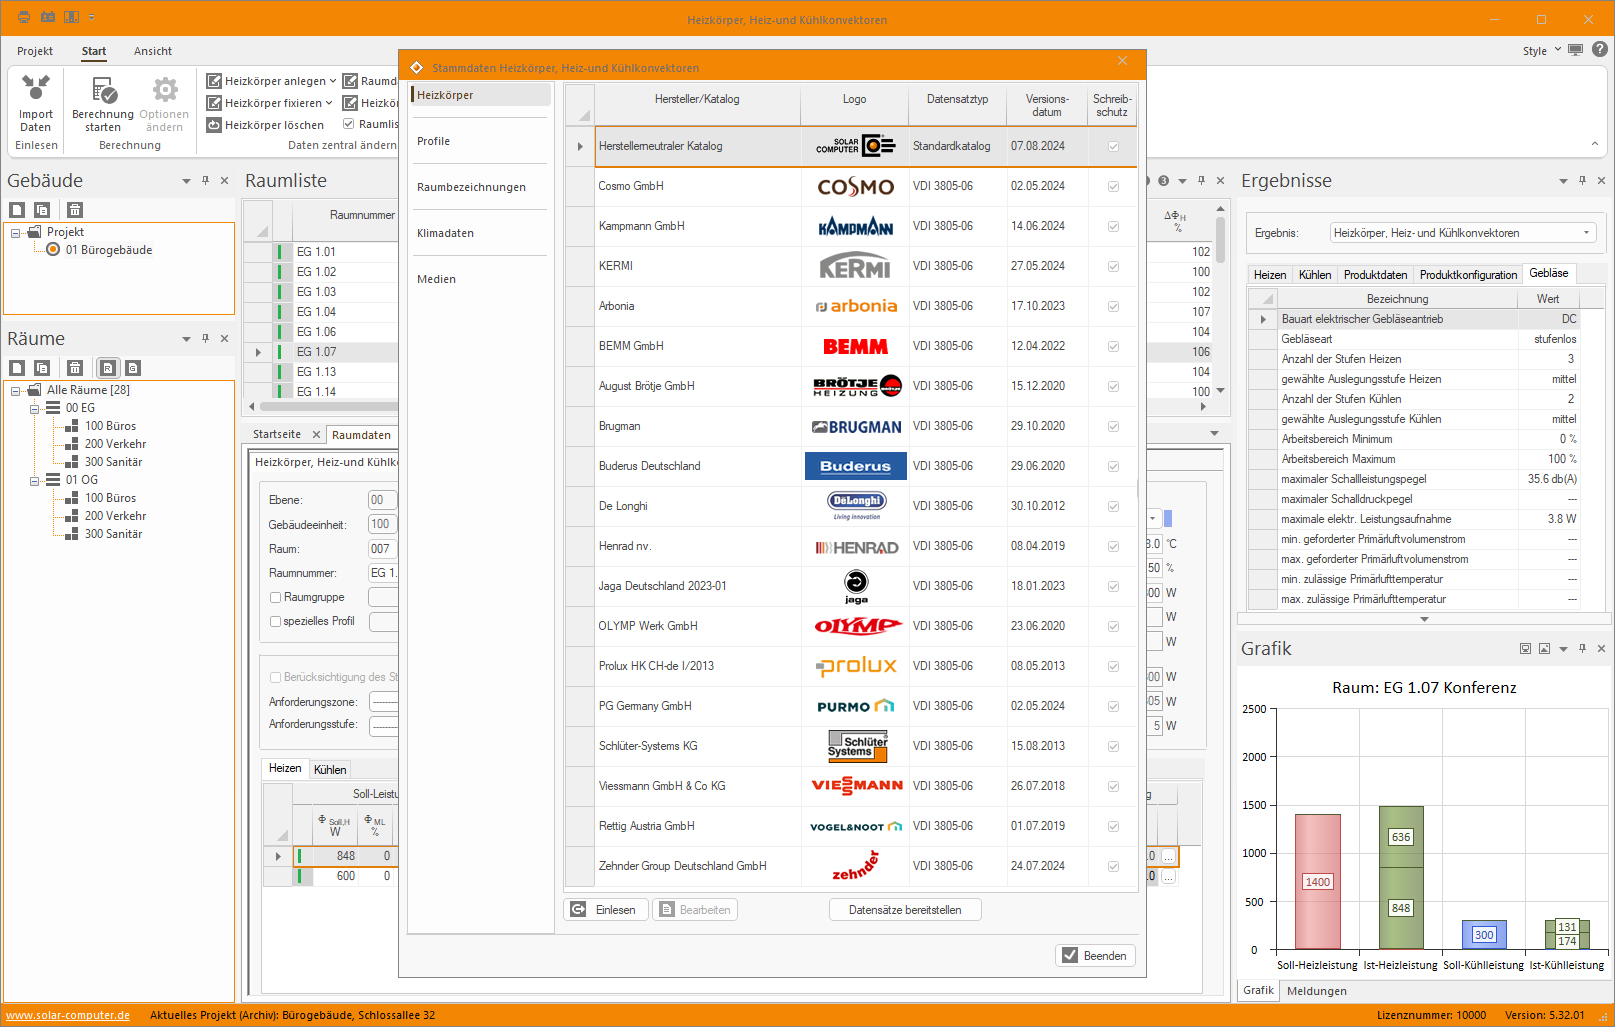Toggle the R view icon in Räume toolbar
1615x1027 pixels.
(108, 368)
